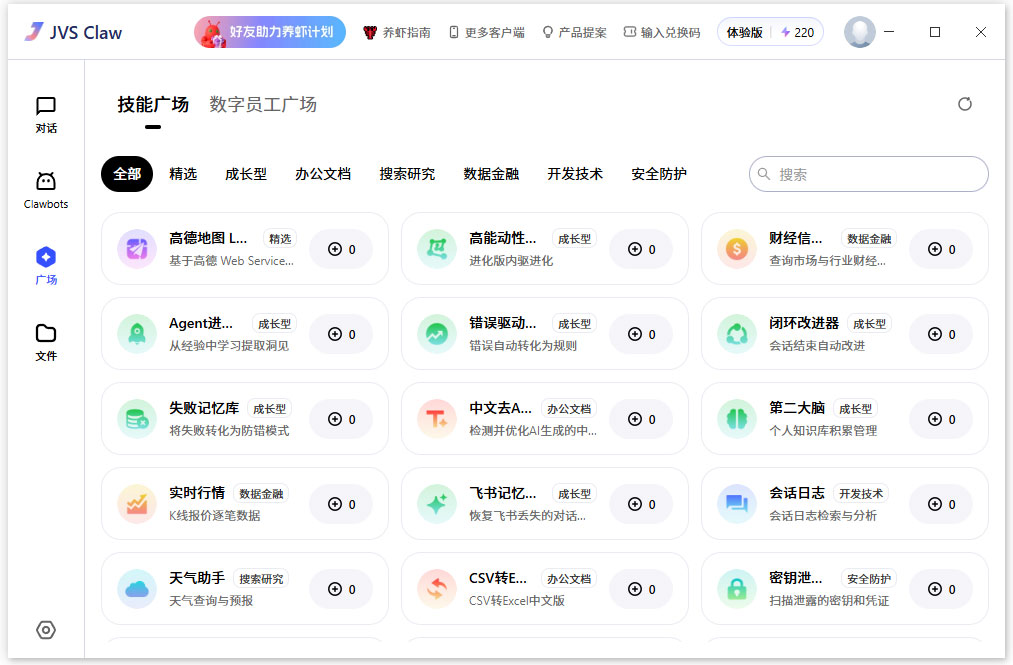Click the 天气助手 cloud icon
Viewport: 1013px width, 665px height.
[136, 589]
